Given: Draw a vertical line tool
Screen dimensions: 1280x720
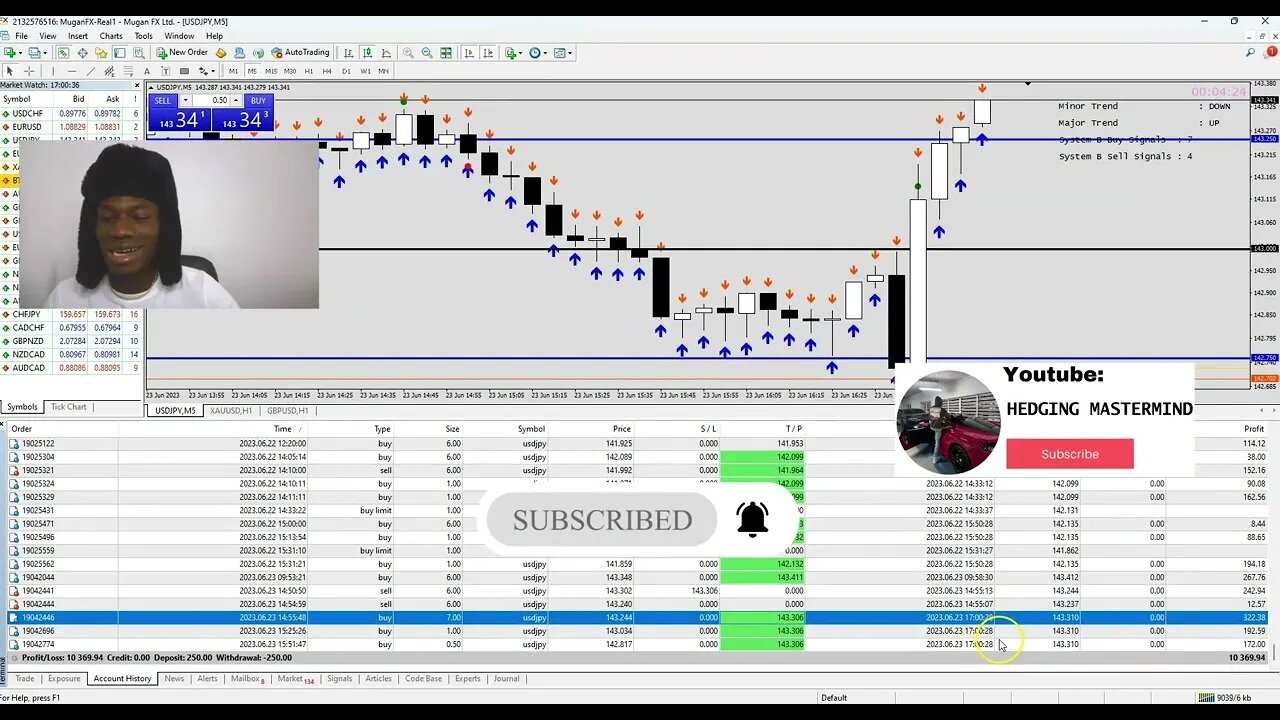Looking at the screenshot, I should tap(53, 71).
